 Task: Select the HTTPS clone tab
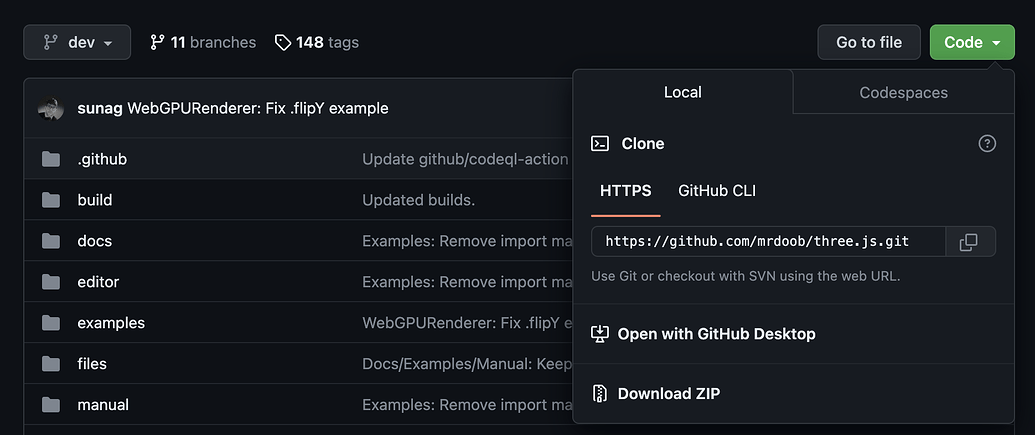[625, 190]
